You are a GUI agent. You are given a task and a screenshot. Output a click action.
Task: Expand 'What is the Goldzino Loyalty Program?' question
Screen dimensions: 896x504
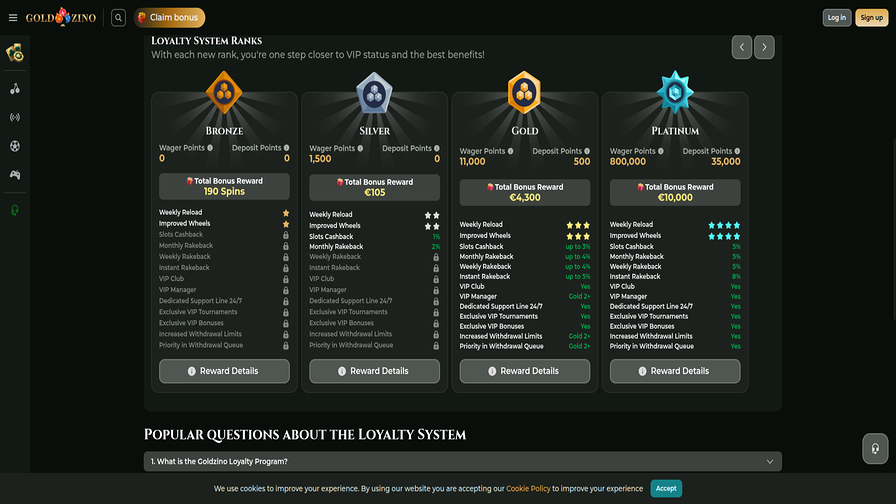tap(463, 461)
